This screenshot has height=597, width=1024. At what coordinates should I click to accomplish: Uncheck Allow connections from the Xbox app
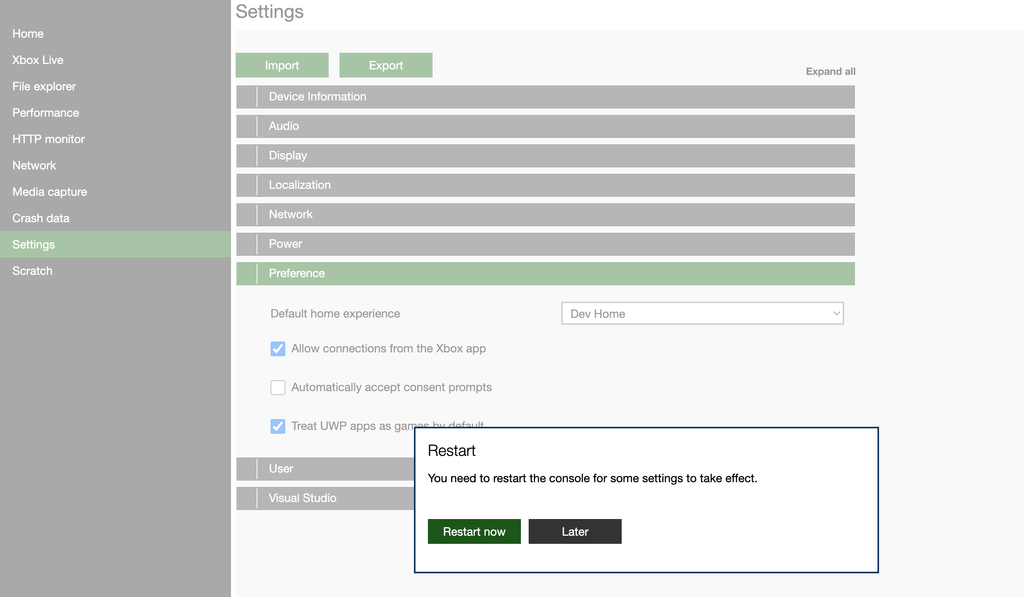[278, 349]
